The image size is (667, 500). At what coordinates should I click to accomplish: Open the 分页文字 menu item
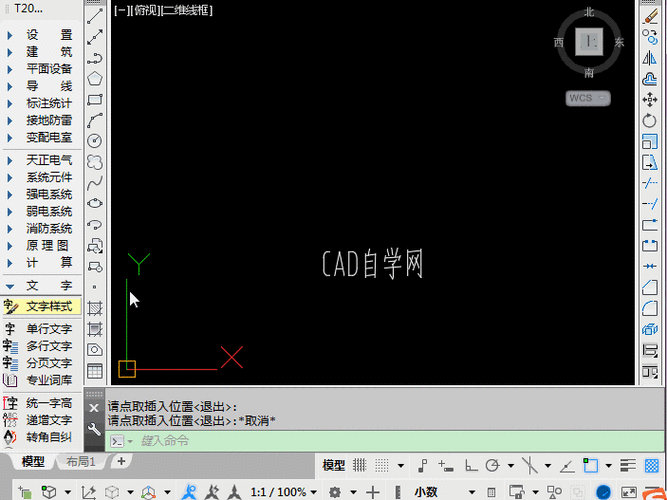41,363
